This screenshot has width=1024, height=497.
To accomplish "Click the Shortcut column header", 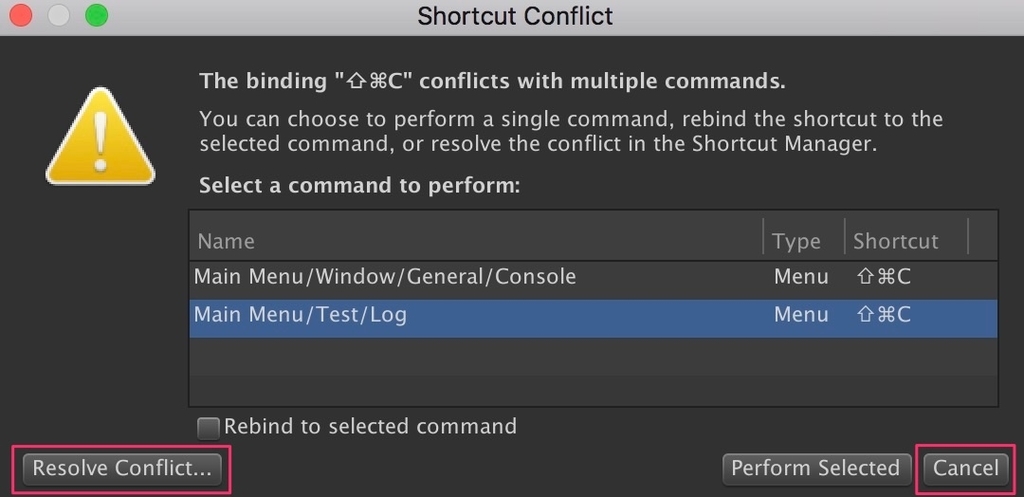I will pyautogui.click(x=906, y=240).
